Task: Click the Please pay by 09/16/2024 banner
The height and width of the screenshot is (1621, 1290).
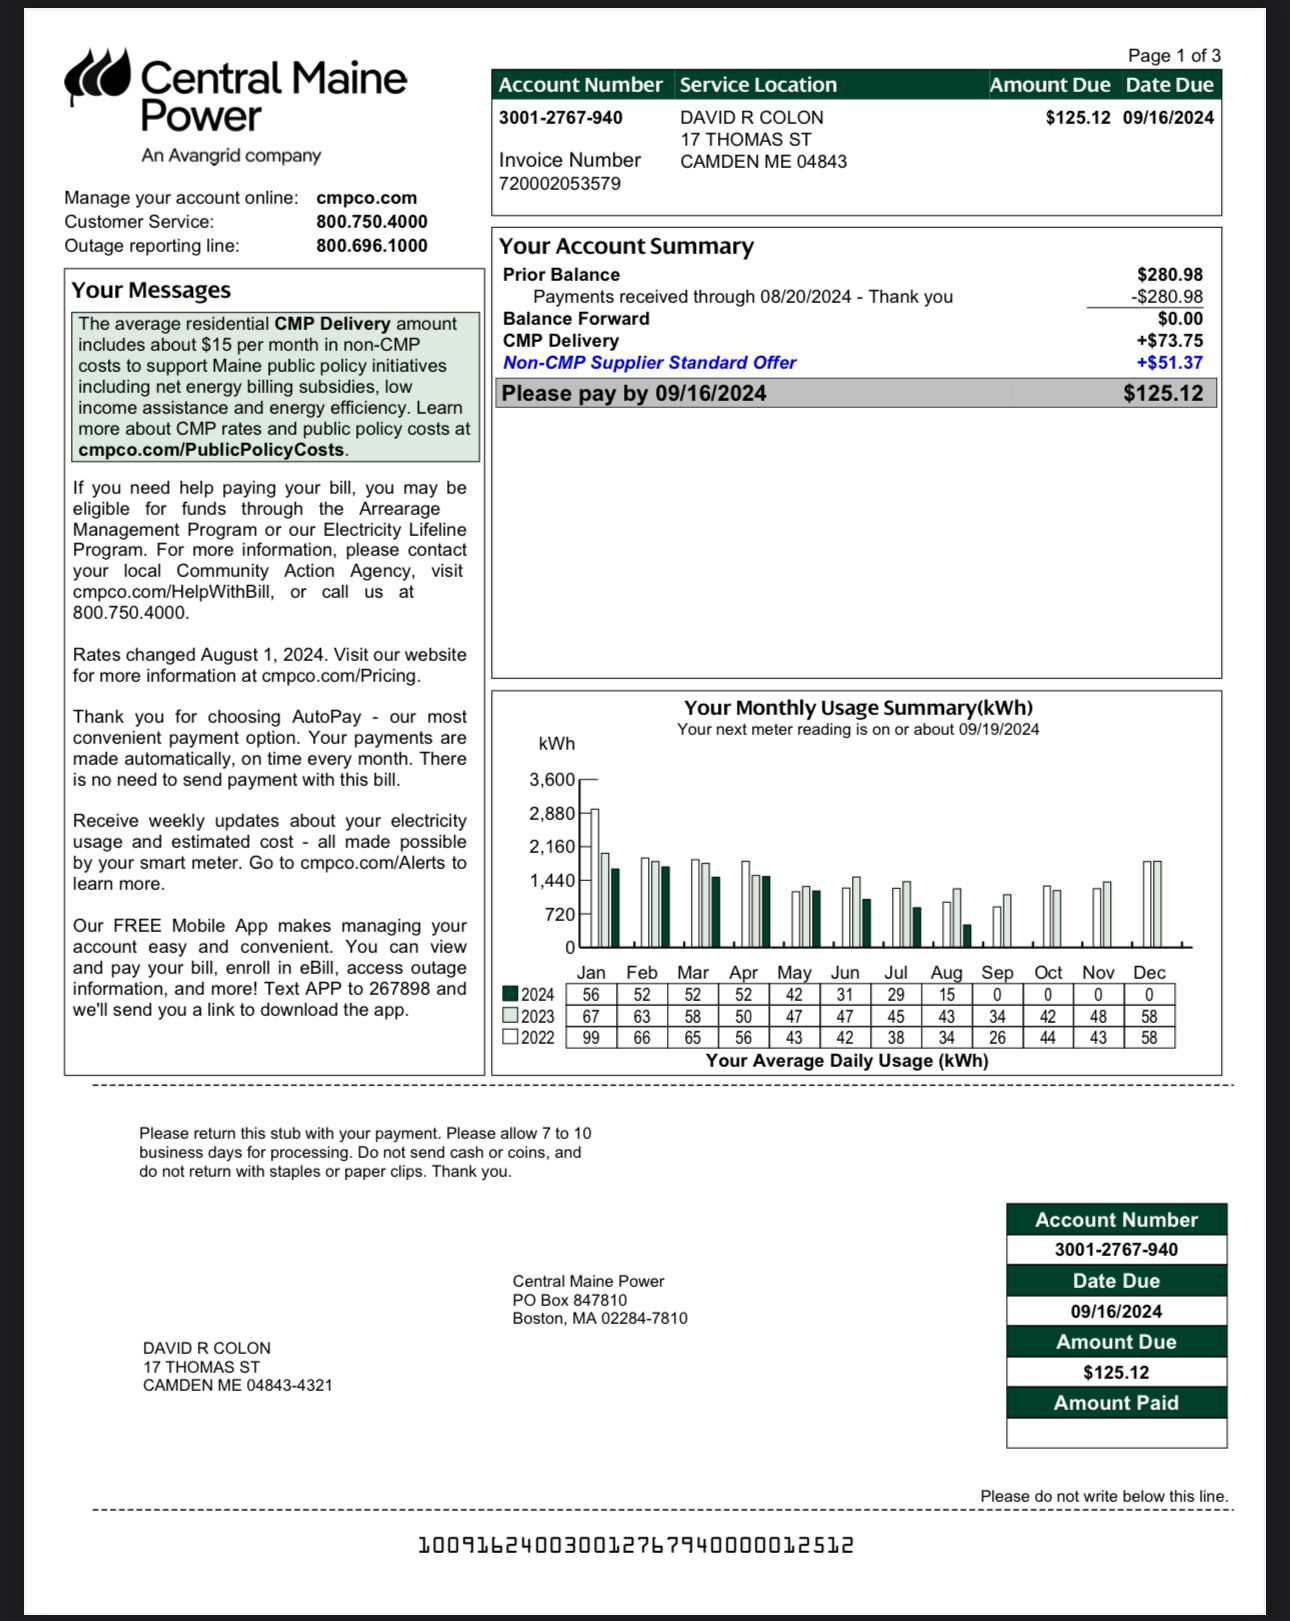Action: coord(857,393)
